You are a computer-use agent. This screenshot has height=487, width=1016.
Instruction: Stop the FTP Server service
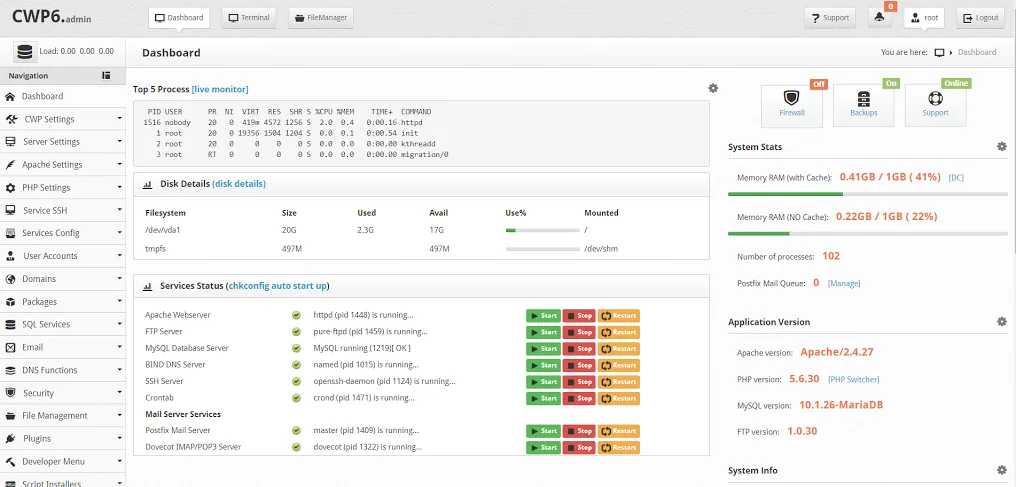(579, 332)
